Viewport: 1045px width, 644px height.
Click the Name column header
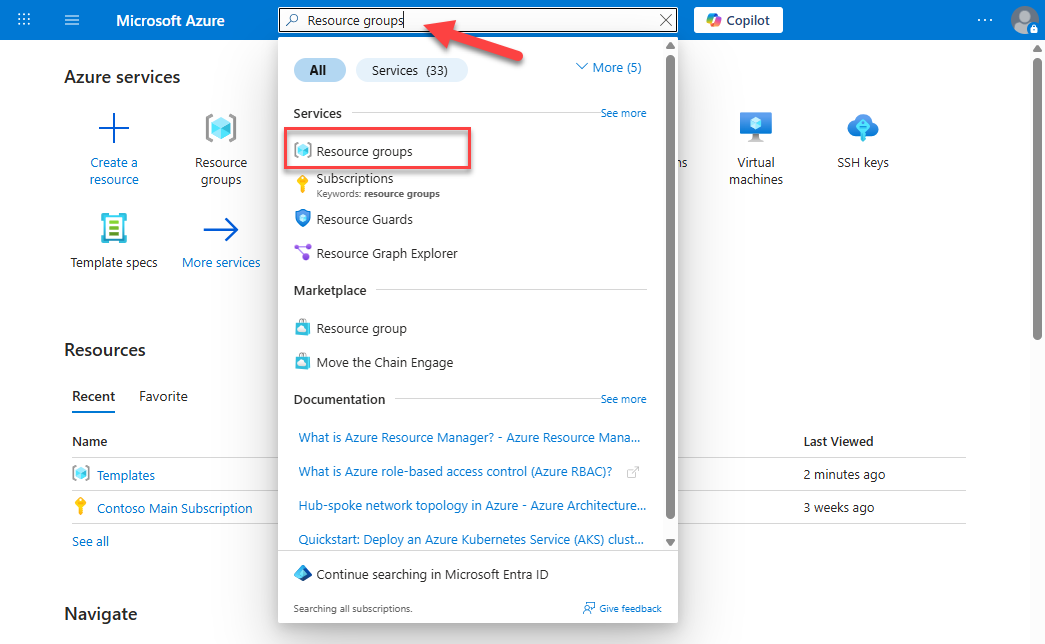click(x=90, y=441)
